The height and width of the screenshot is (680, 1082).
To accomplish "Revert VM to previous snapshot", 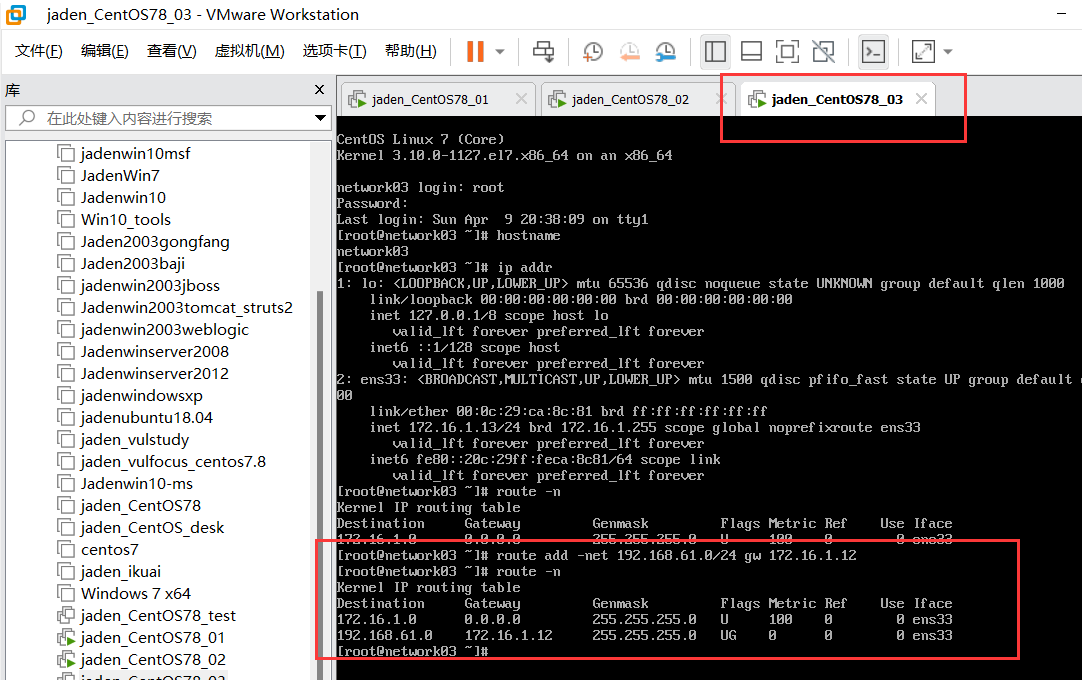I will 629,51.
